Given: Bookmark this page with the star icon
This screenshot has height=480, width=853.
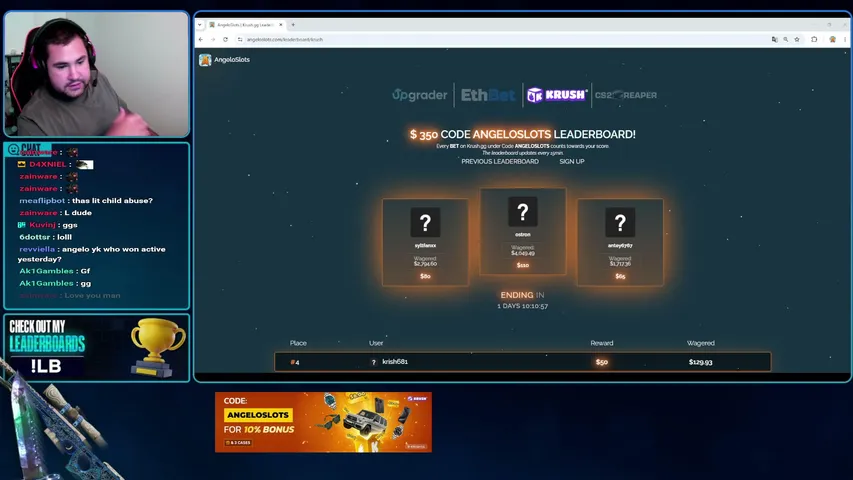Looking at the screenshot, I should [797, 39].
